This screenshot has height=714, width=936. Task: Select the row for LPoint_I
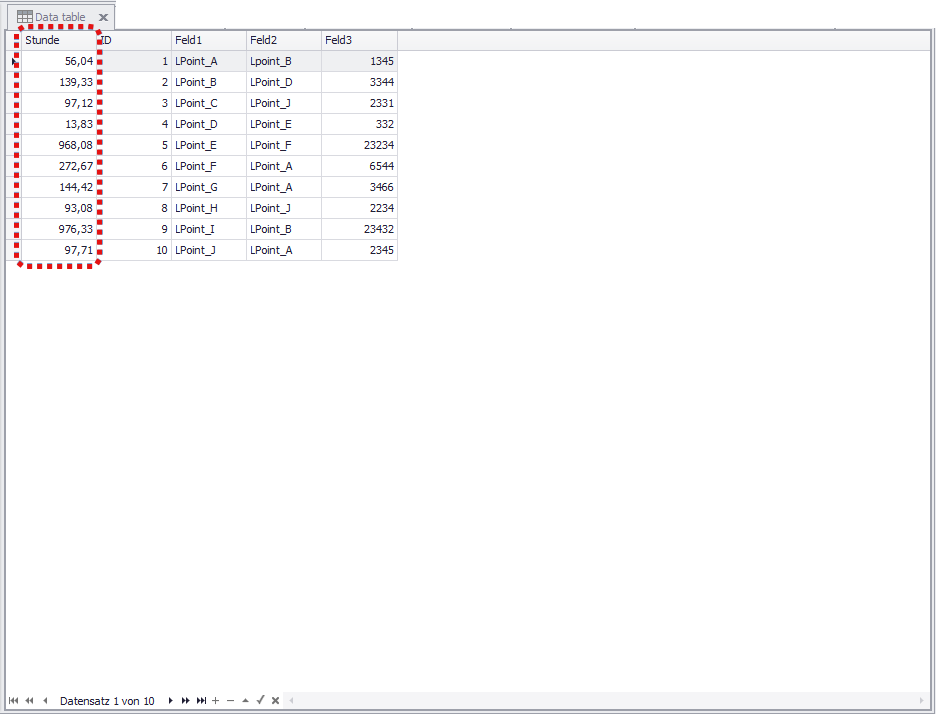[195, 229]
